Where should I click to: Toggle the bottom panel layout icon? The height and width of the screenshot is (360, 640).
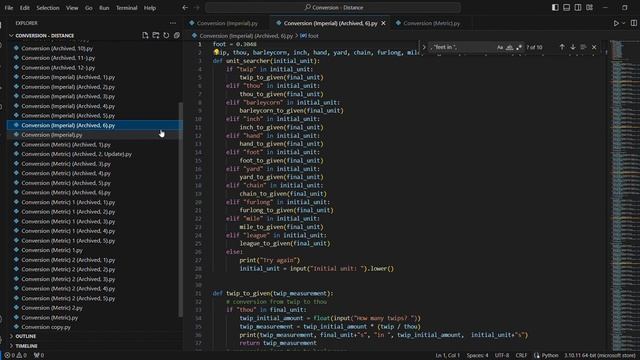coord(567,7)
